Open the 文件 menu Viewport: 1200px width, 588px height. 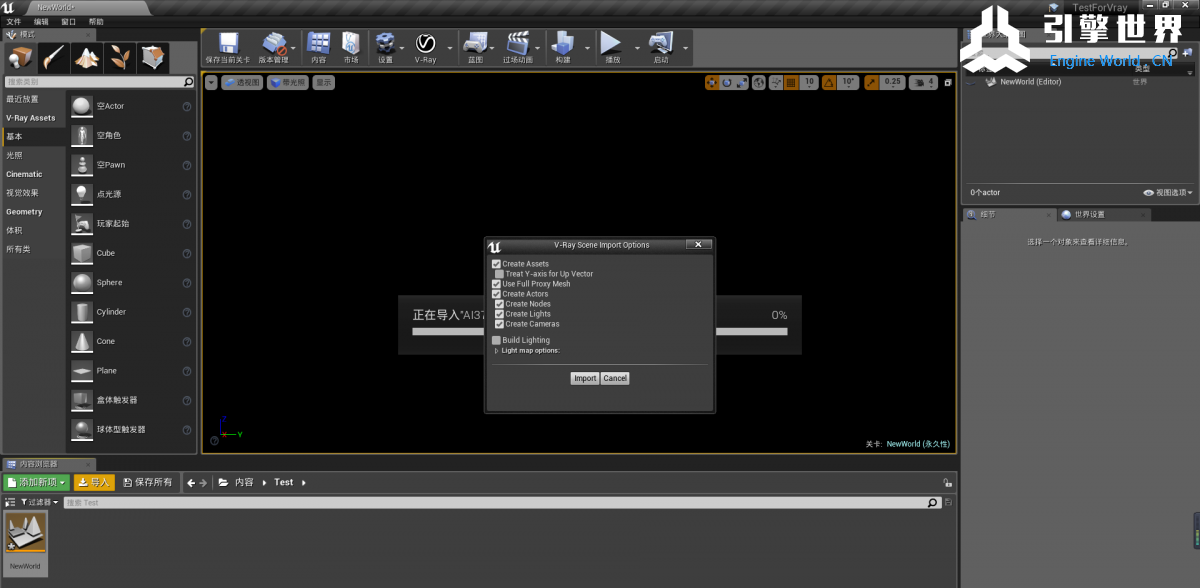point(14,21)
